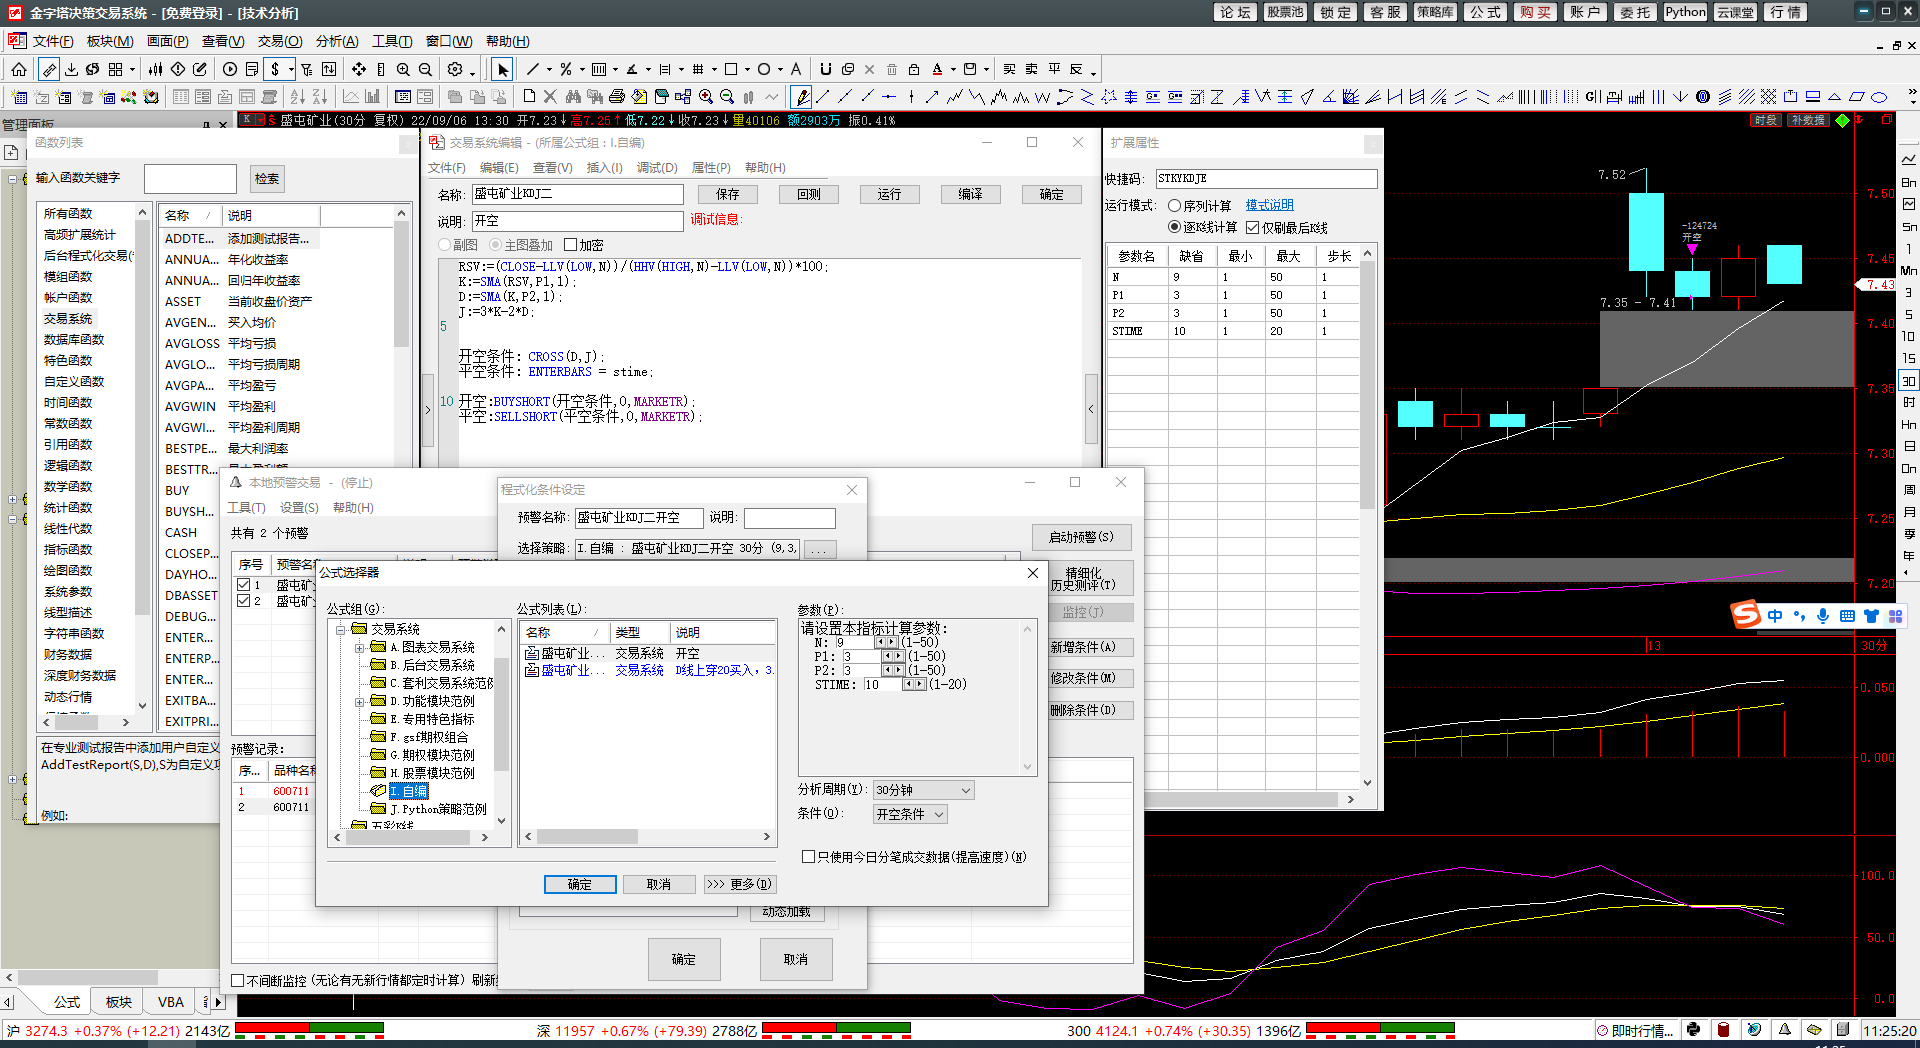This screenshot has width=1920, height=1048.
Task: Open 模式说明 link
Action: pyautogui.click(x=1270, y=205)
